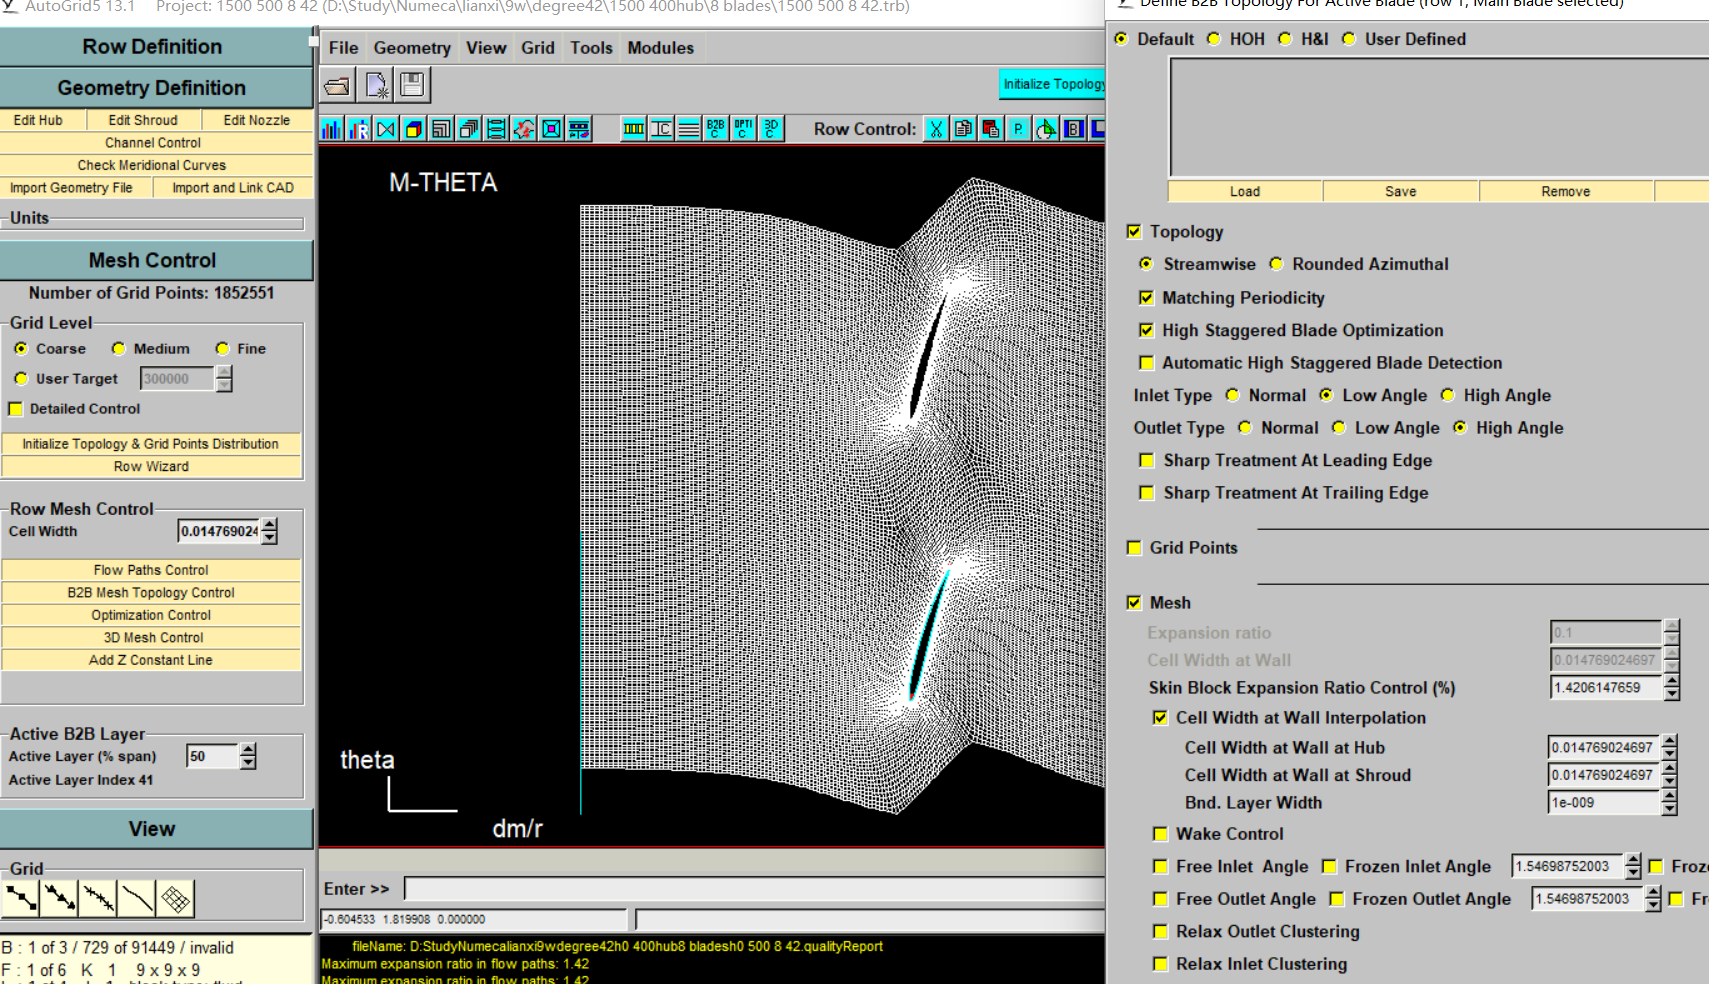Increment the Active Layer span stepper

[248, 750]
